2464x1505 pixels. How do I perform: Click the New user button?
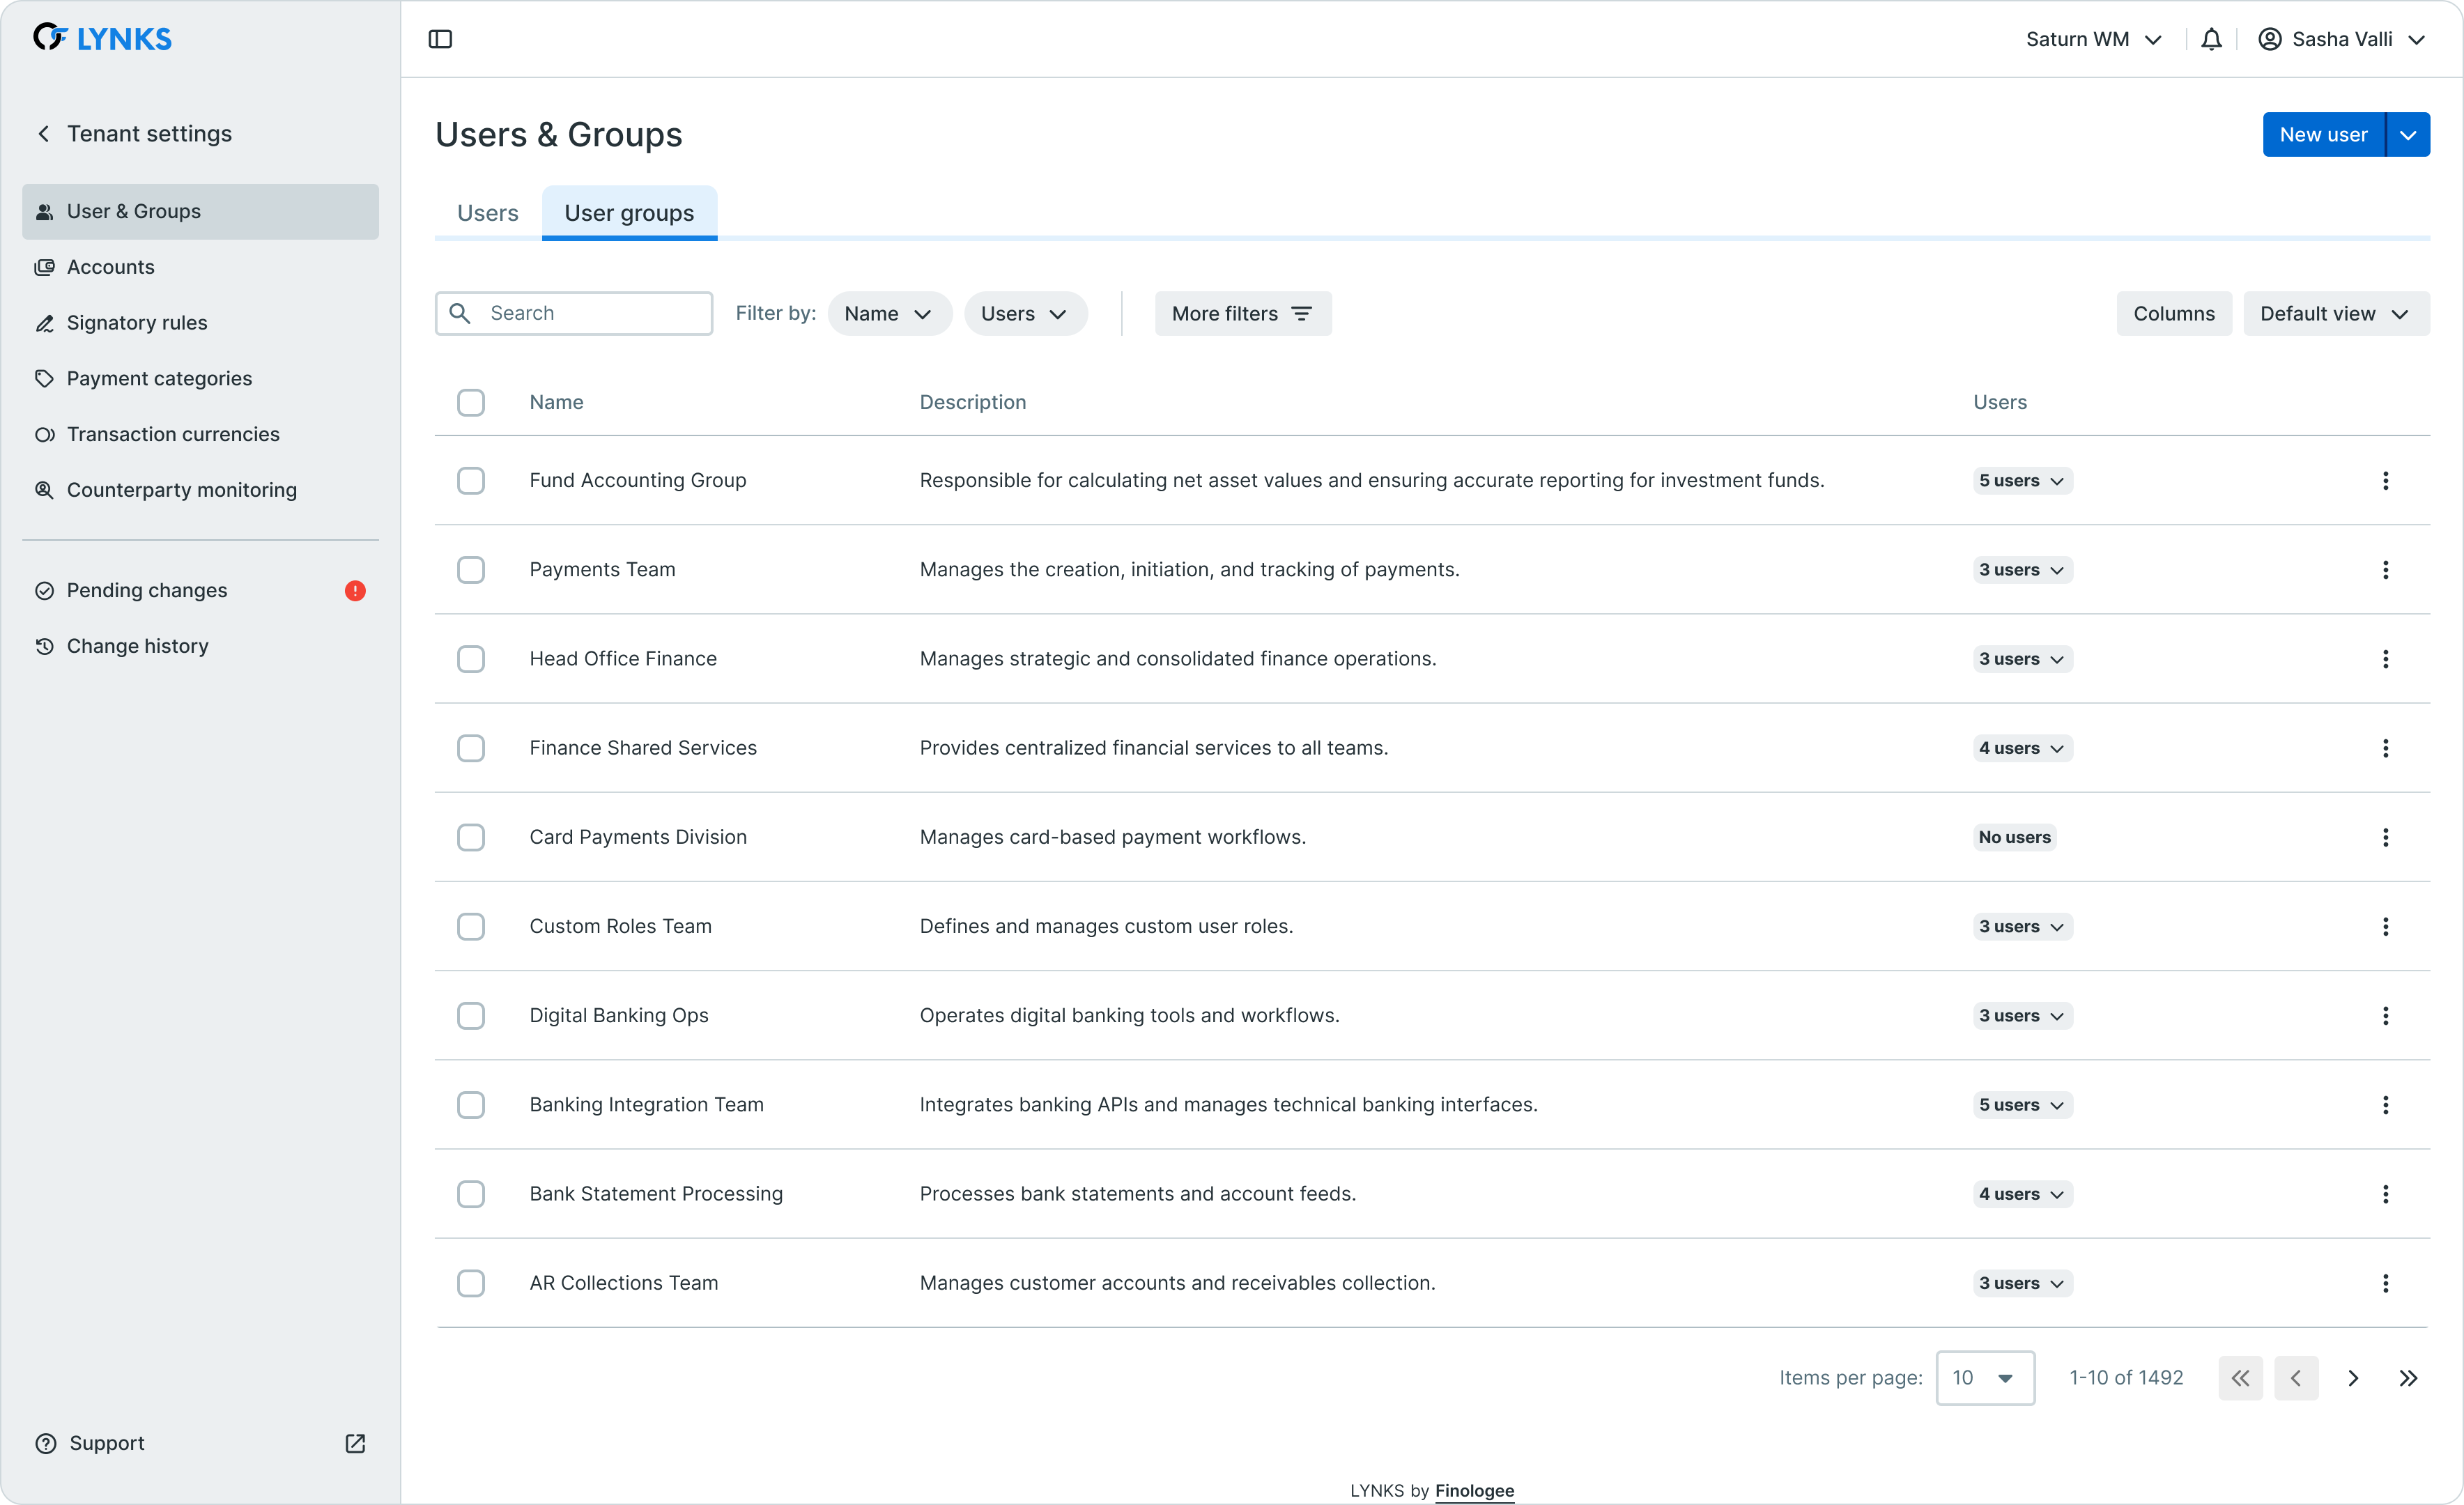(x=2323, y=135)
